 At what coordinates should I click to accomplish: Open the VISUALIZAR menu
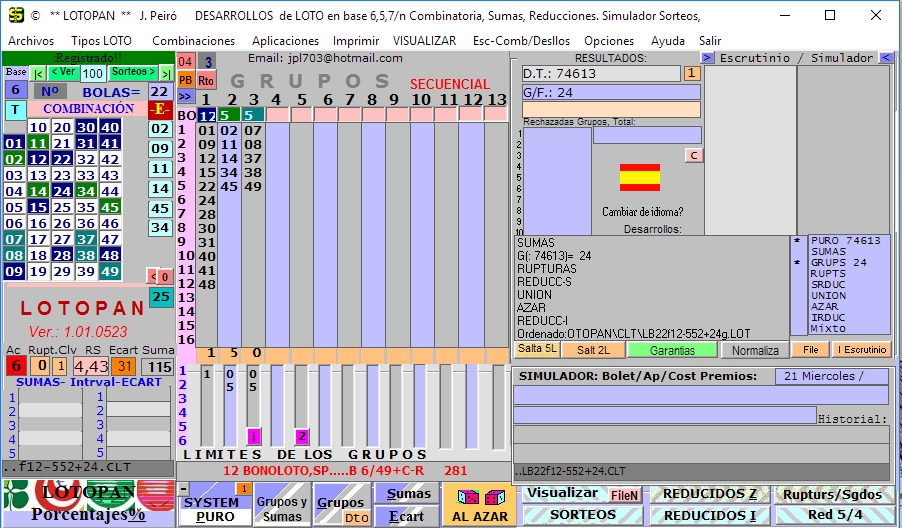(425, 41)
